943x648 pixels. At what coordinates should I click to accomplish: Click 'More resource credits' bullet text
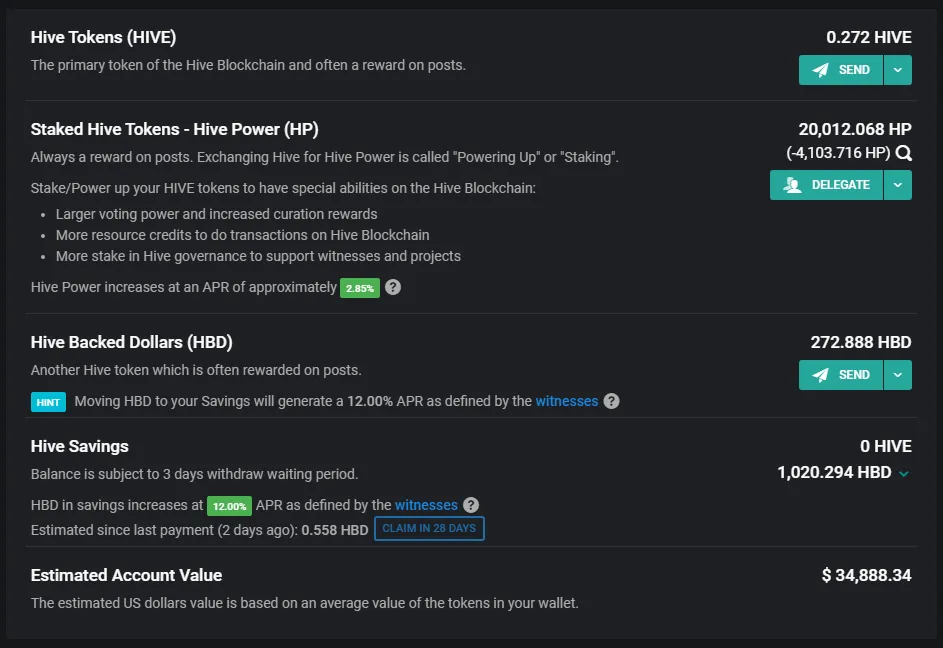(242, 235)
